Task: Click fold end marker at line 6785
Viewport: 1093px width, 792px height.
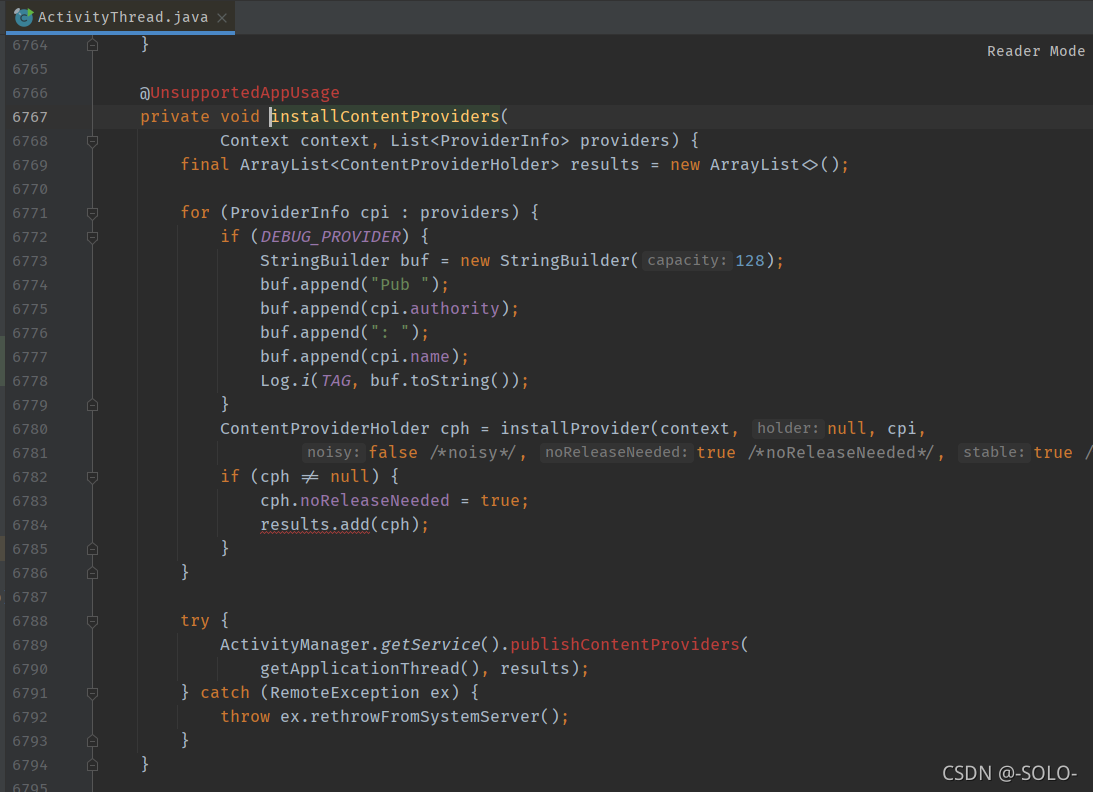Action: (x=92, y=549)
